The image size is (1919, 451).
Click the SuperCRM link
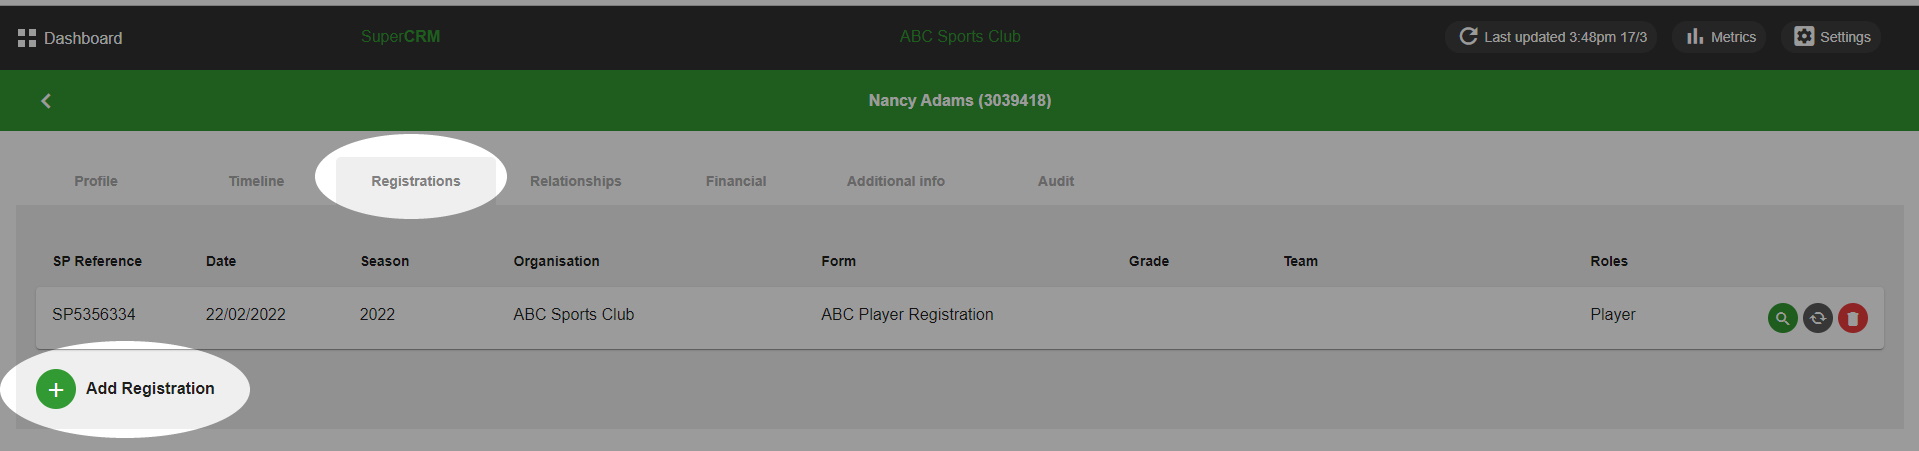(x=400, y=37)
